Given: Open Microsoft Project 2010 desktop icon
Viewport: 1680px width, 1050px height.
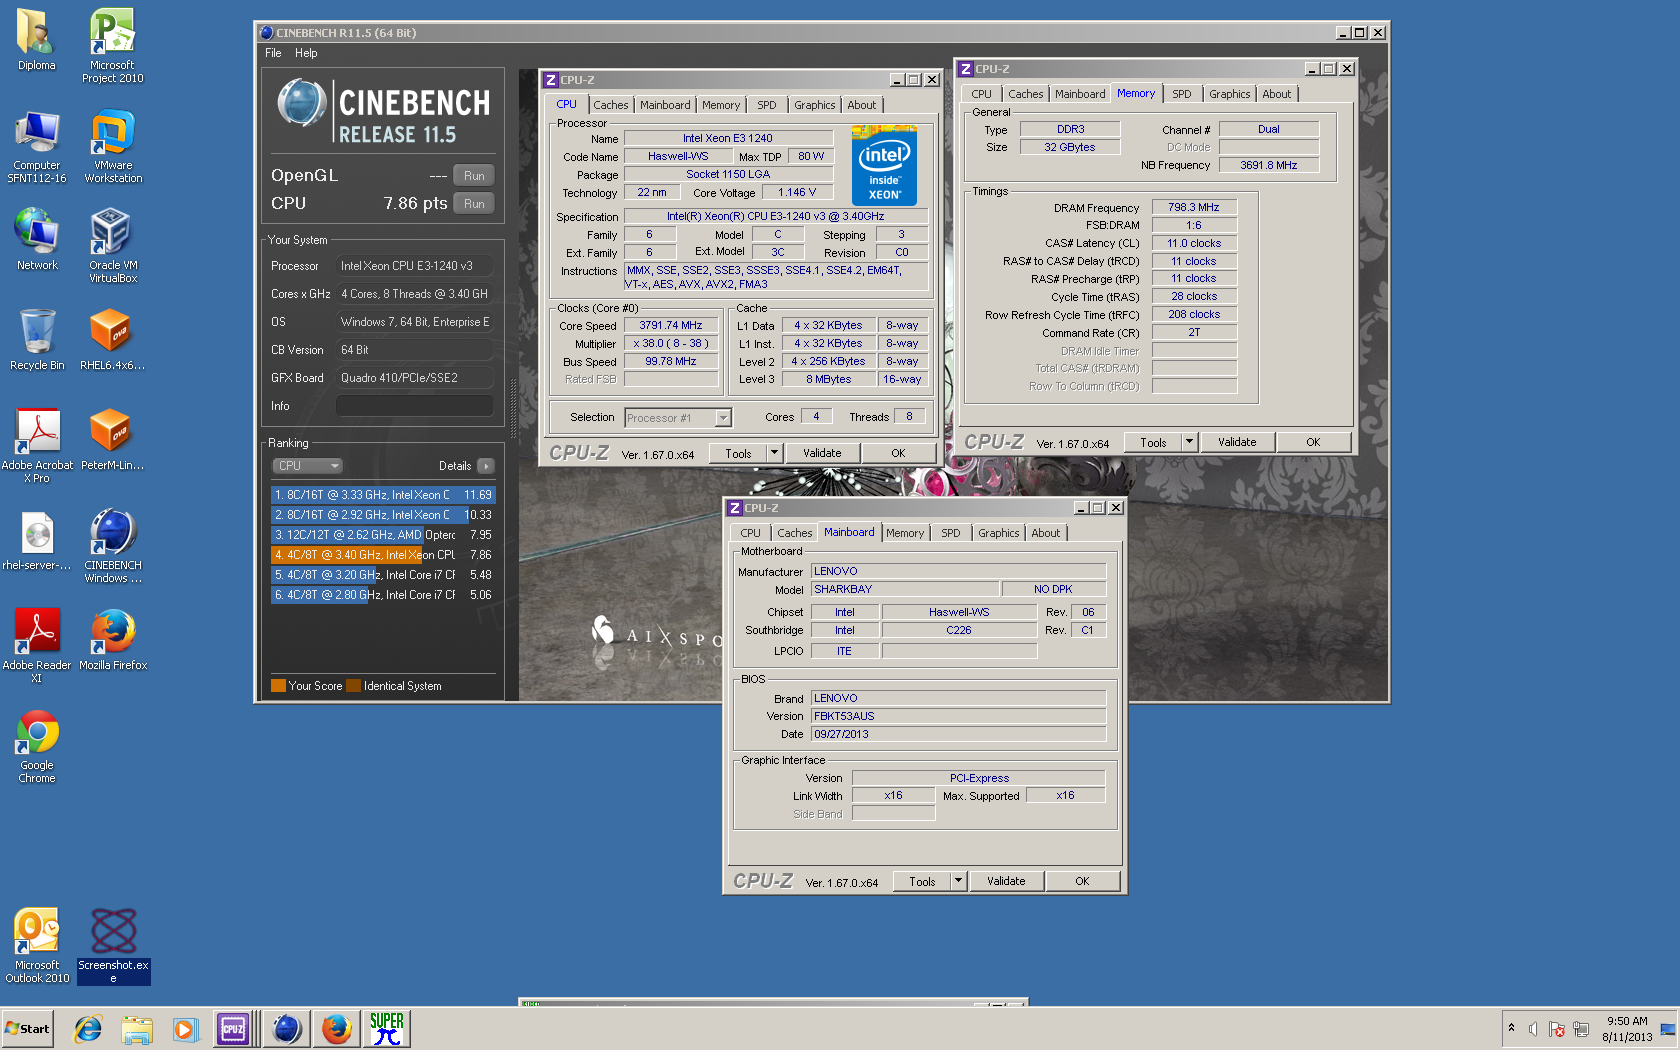Looking at the screenshot, I should 112,45.
